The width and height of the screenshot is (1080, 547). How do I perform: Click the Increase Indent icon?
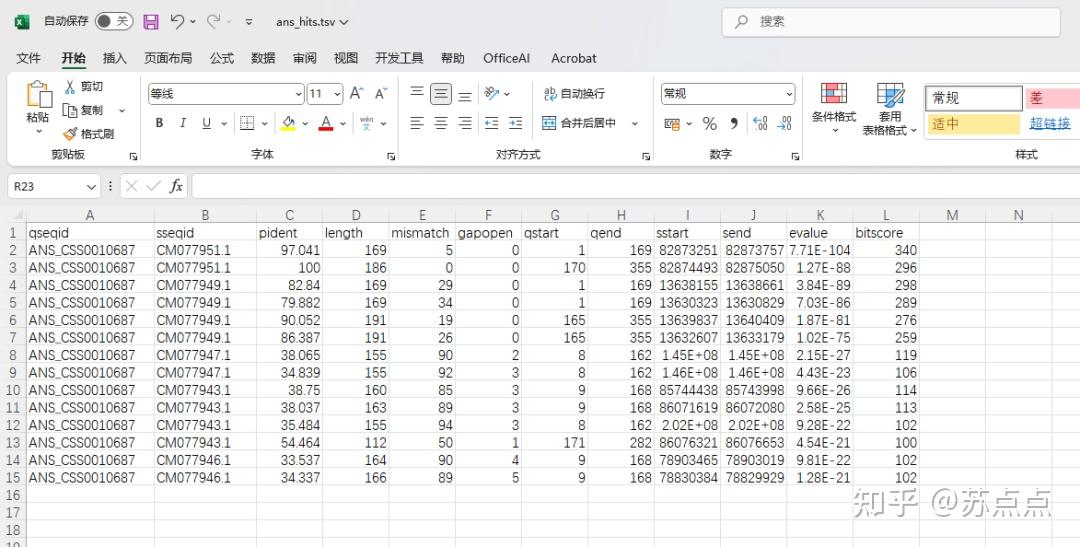(x=515, y=123)
